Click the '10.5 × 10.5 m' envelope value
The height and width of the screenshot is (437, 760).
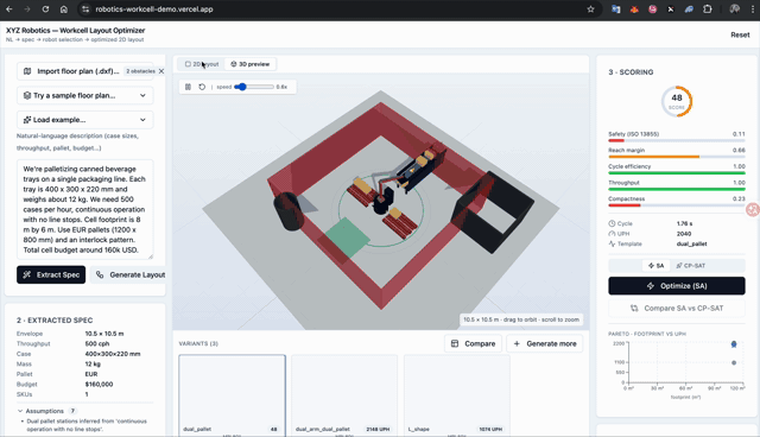point(104,334)
